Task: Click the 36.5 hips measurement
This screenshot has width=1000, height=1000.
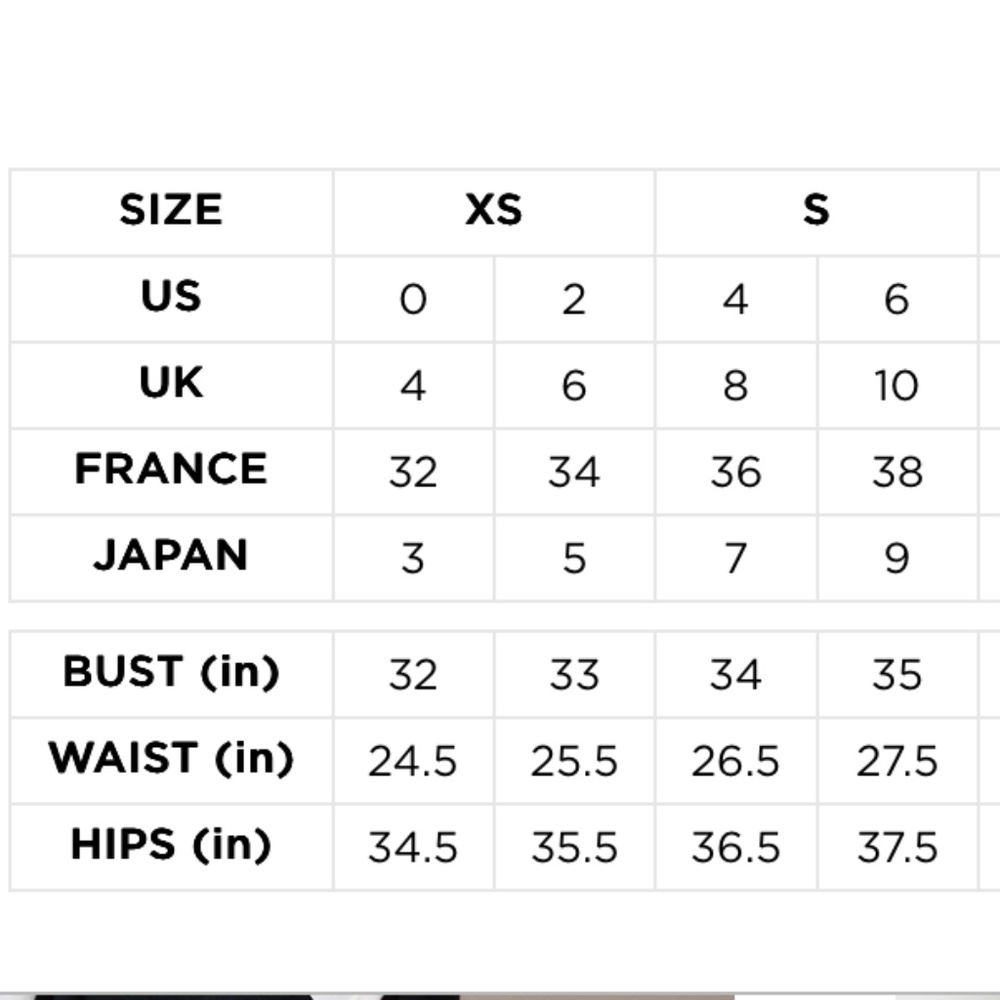Action: click(735, 848)
